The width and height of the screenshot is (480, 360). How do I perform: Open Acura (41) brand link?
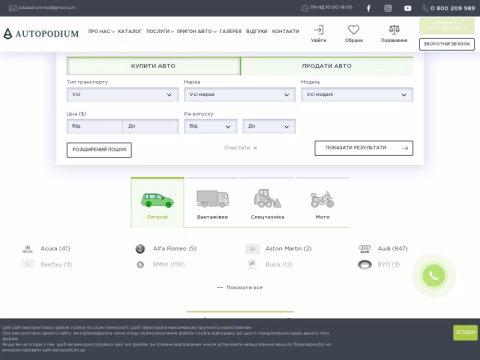coord(55,249)
